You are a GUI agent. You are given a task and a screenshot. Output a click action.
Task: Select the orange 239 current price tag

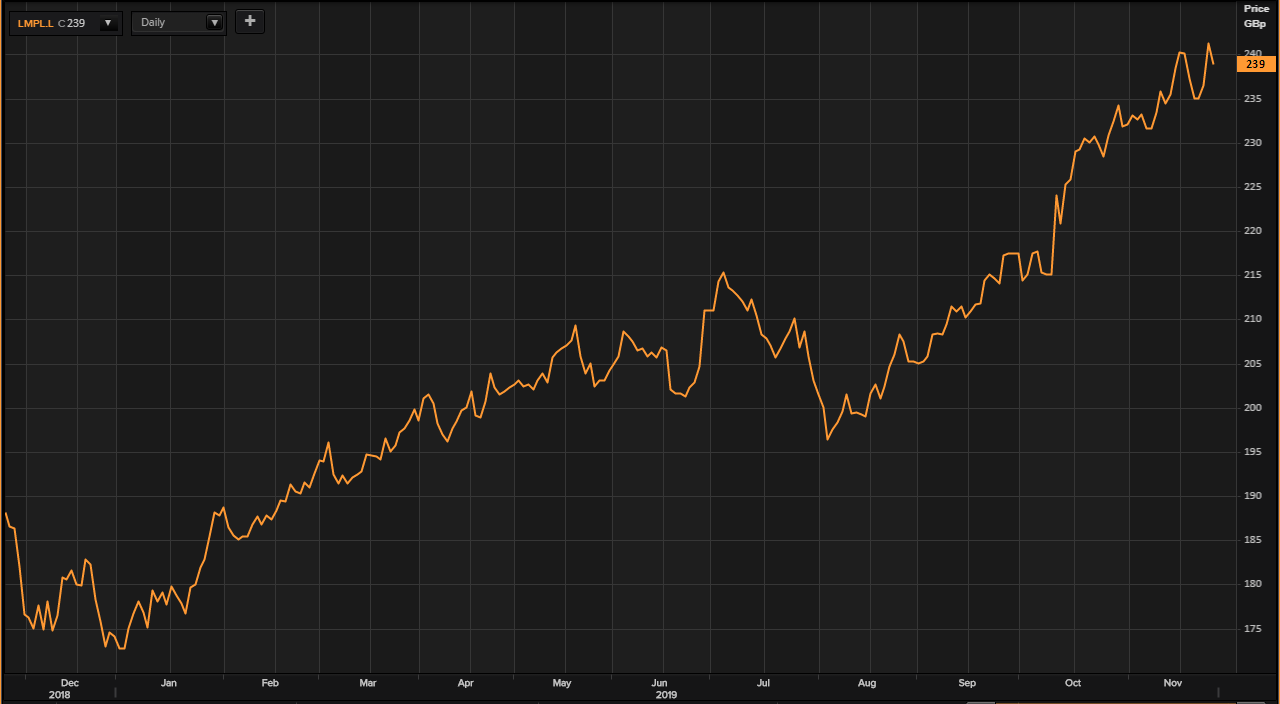coord(1256,64)
